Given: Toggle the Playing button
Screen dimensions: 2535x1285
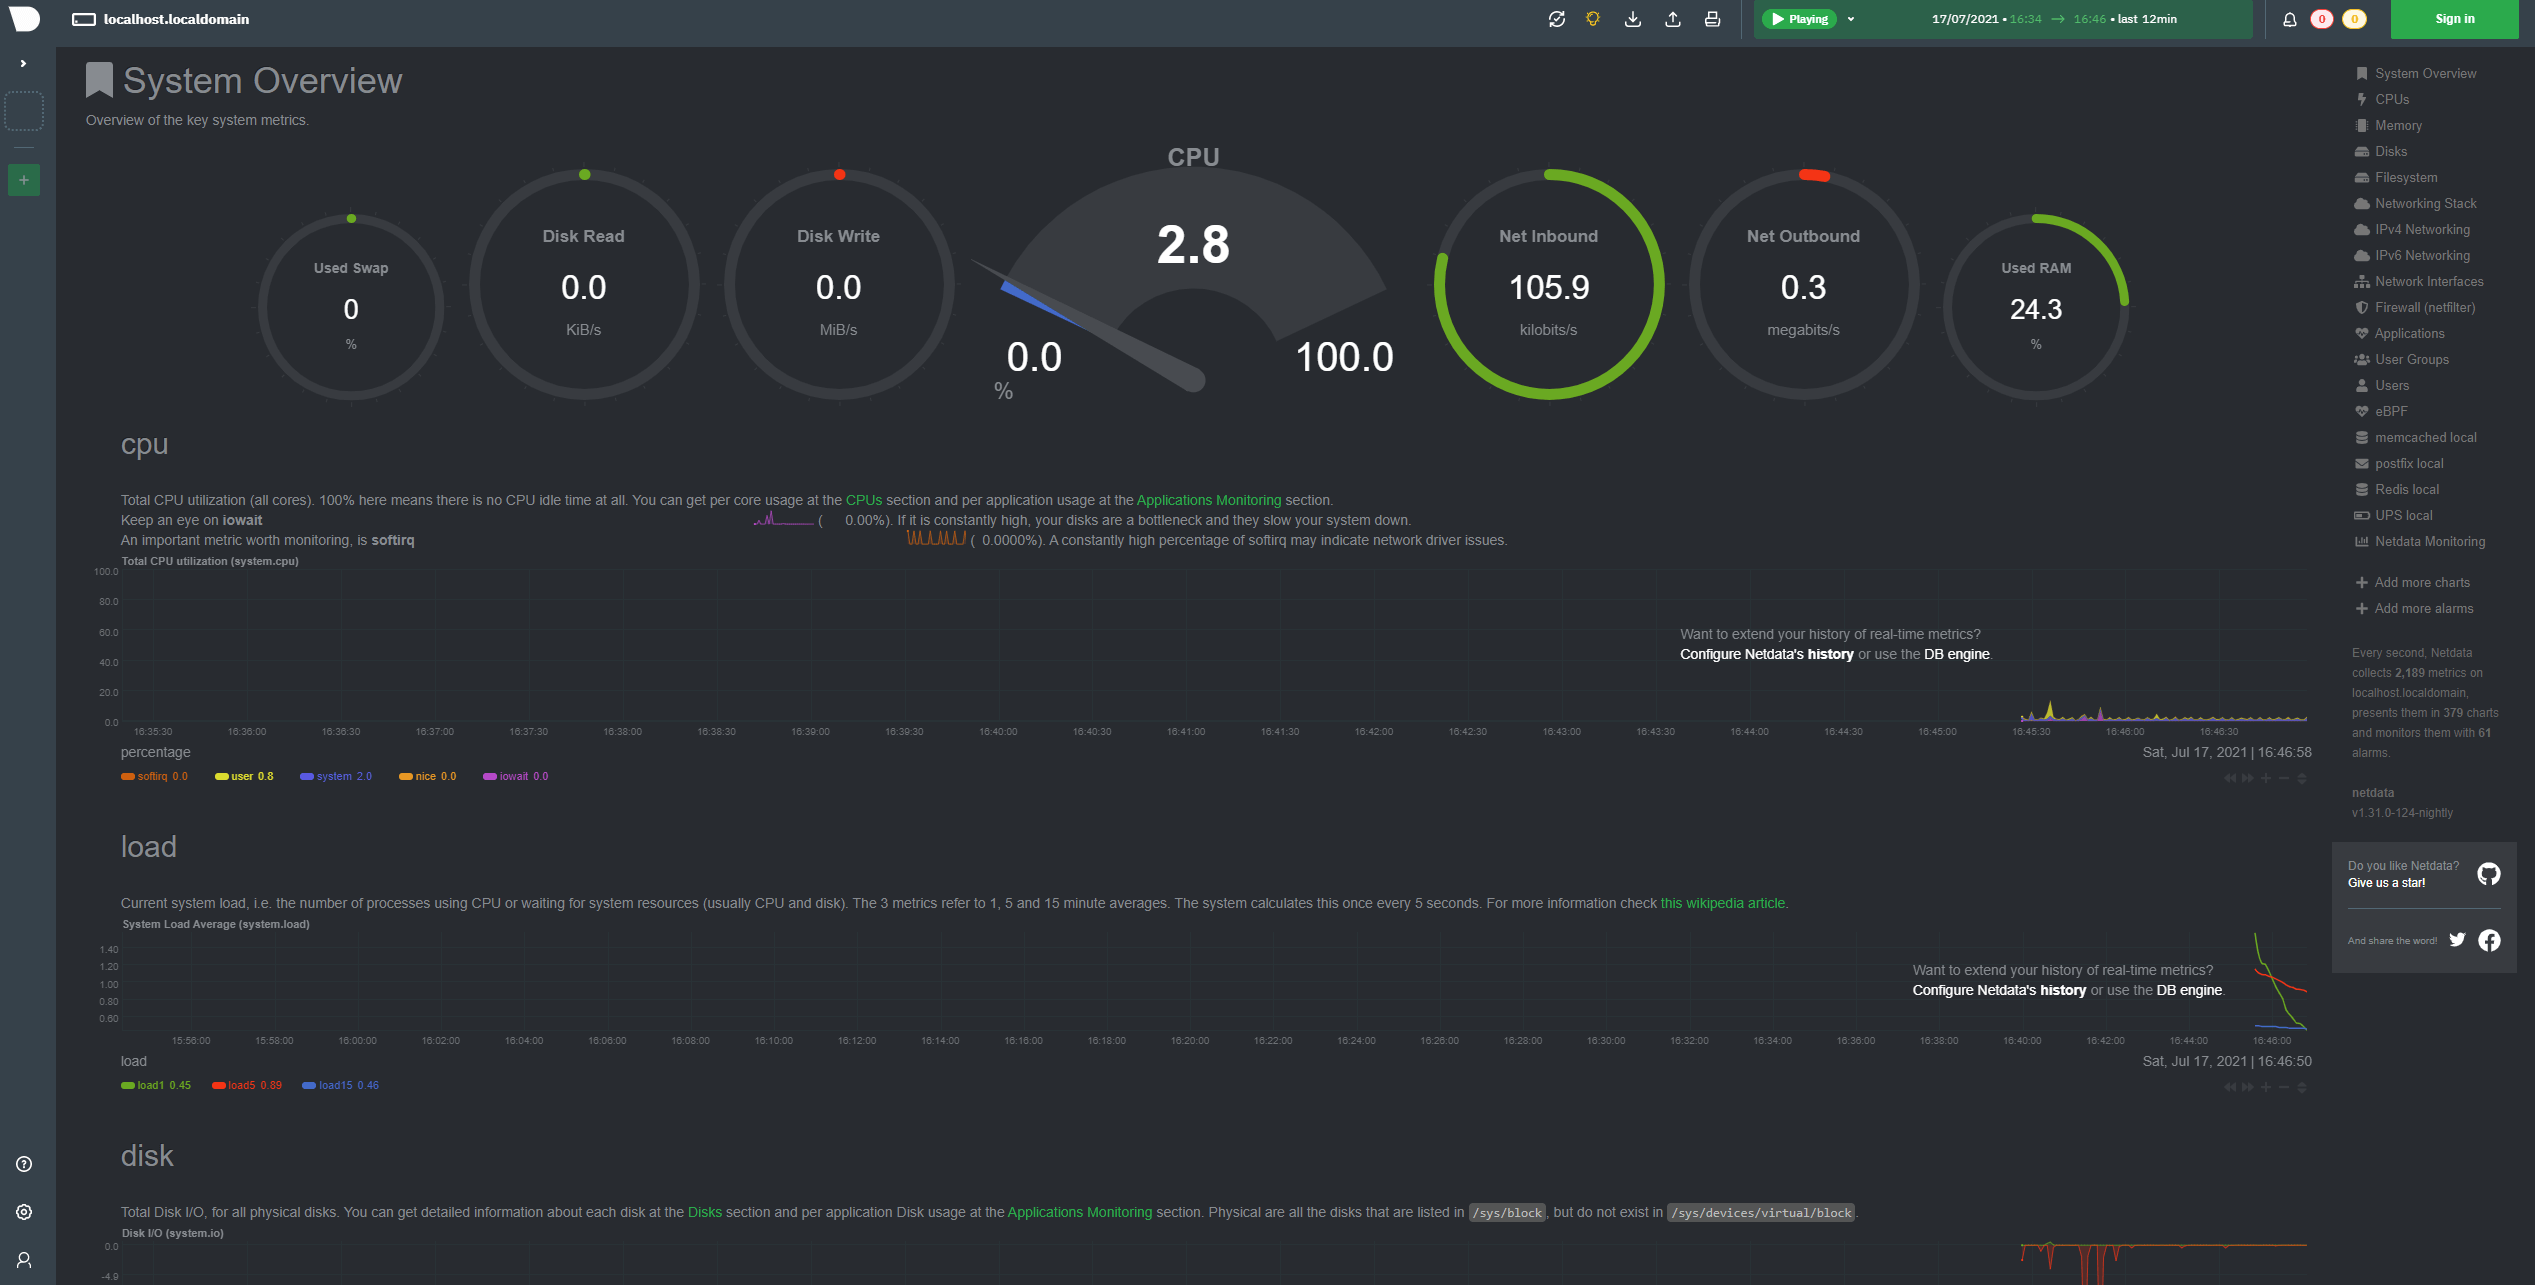Looking at the screenshot, I should [1799, 19].
